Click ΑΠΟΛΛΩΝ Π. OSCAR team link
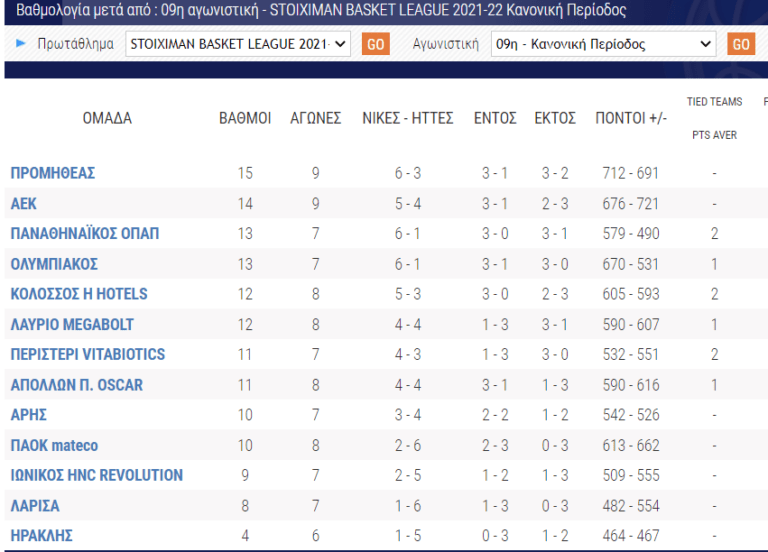 click(x=76, y=385)
